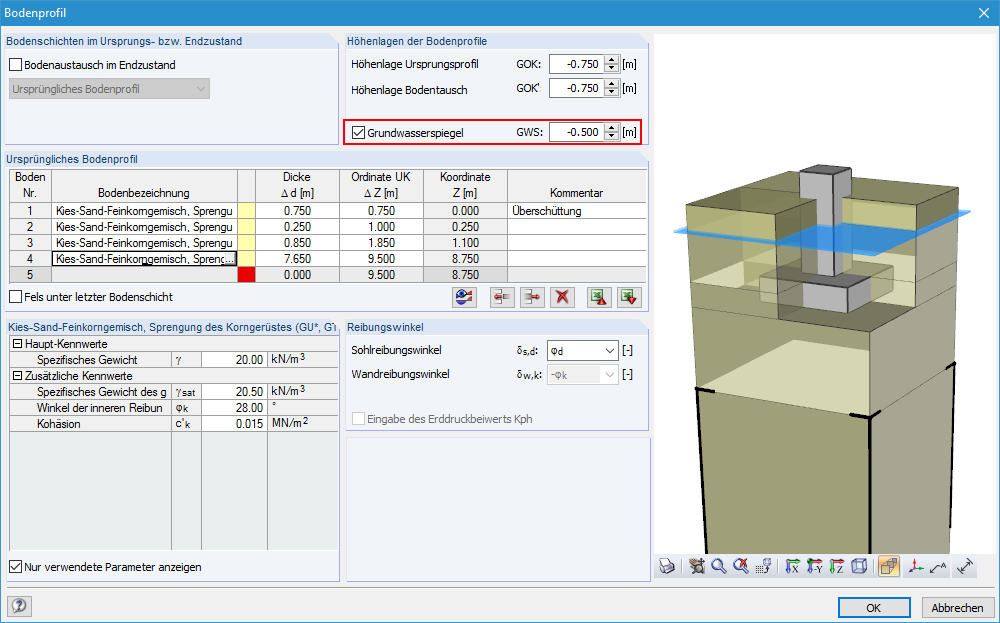Click the dimension label 'A' icon
The width and height of the screenshot is (1000, 623).
coord(938,566)
